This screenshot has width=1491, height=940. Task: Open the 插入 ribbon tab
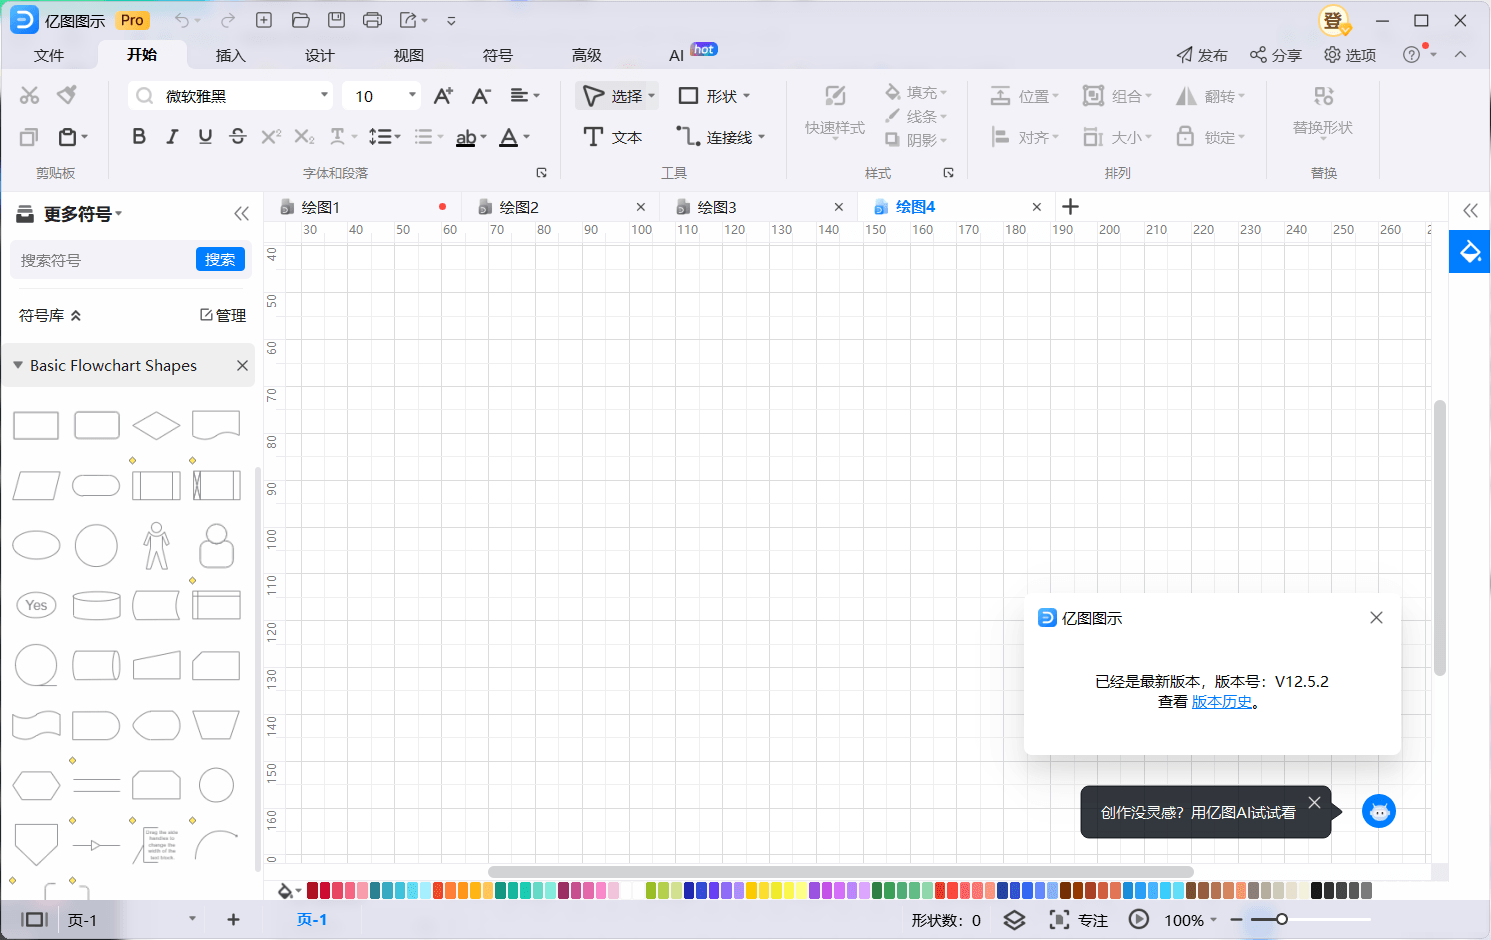click(x=231, y=55)
